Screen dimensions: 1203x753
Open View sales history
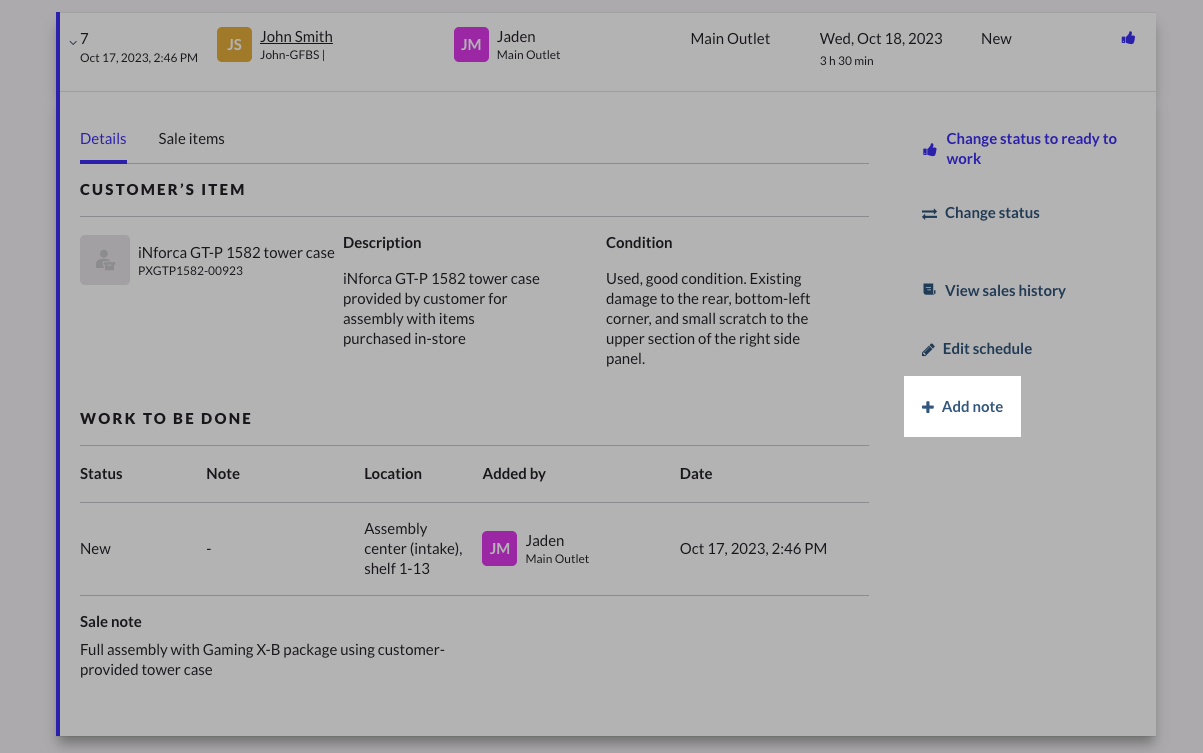tap(1004, 291)
